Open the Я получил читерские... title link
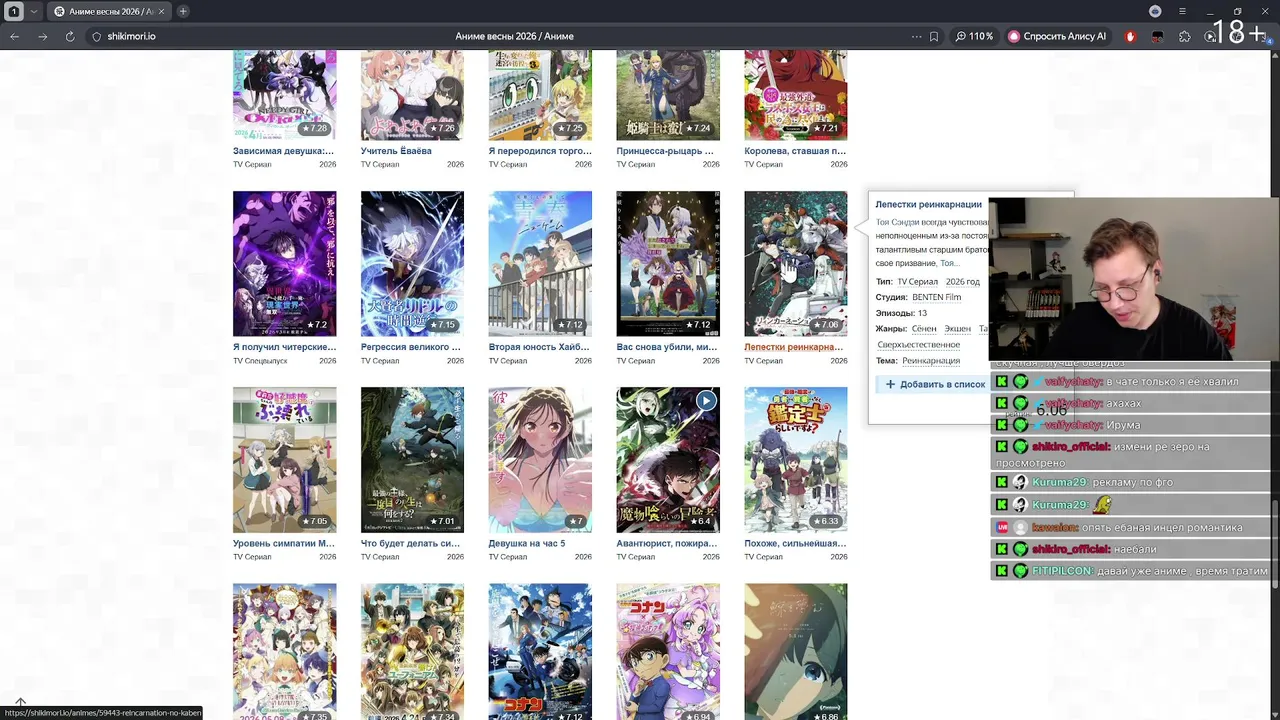 284,347
